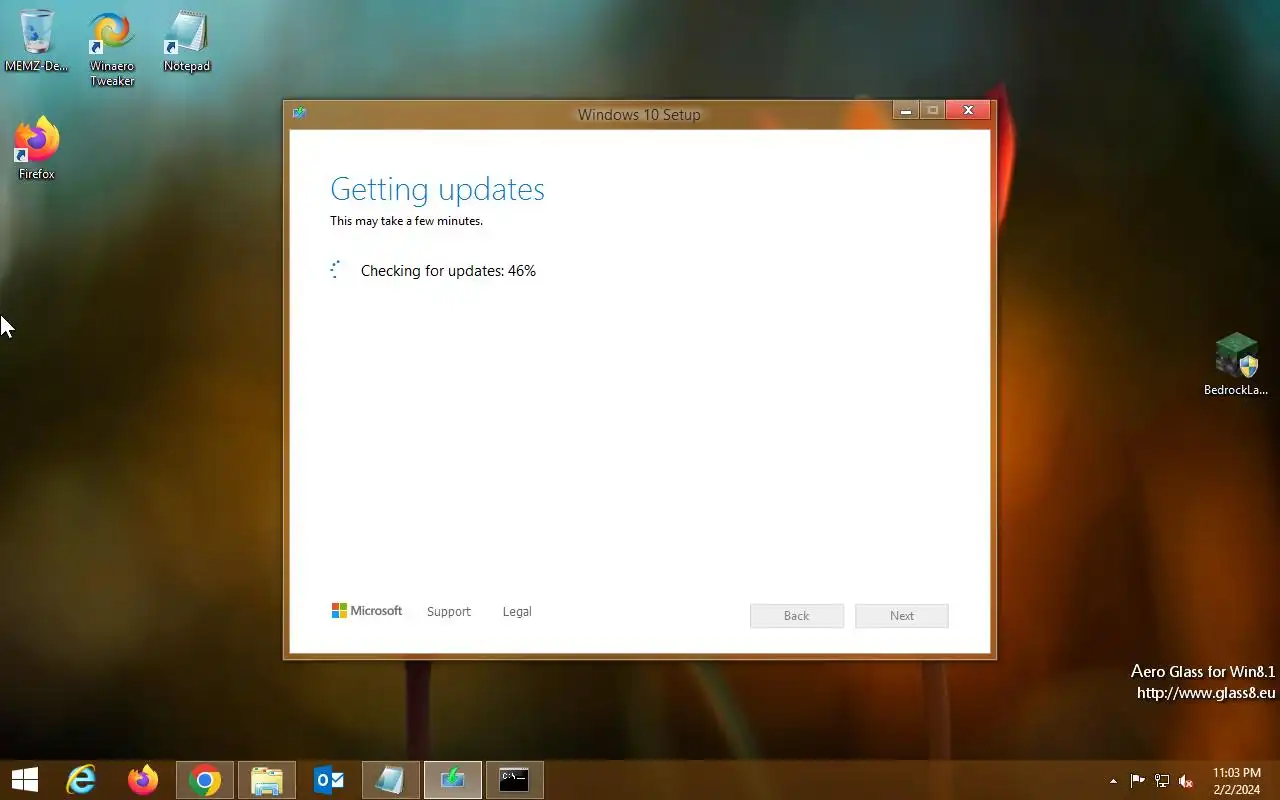Screen dimensions: 1280x800
Task: Minimize the Windows 10 Setup window
Action: 906,111
